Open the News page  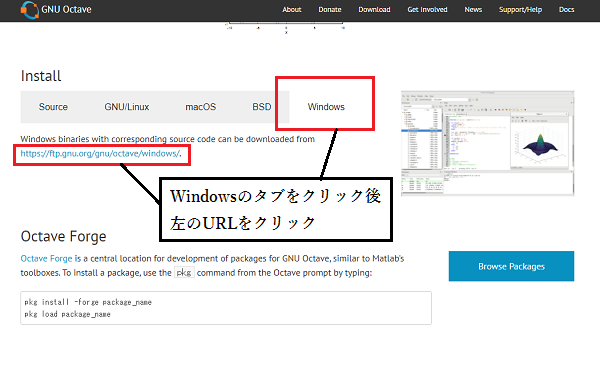[x=473, y=10]
